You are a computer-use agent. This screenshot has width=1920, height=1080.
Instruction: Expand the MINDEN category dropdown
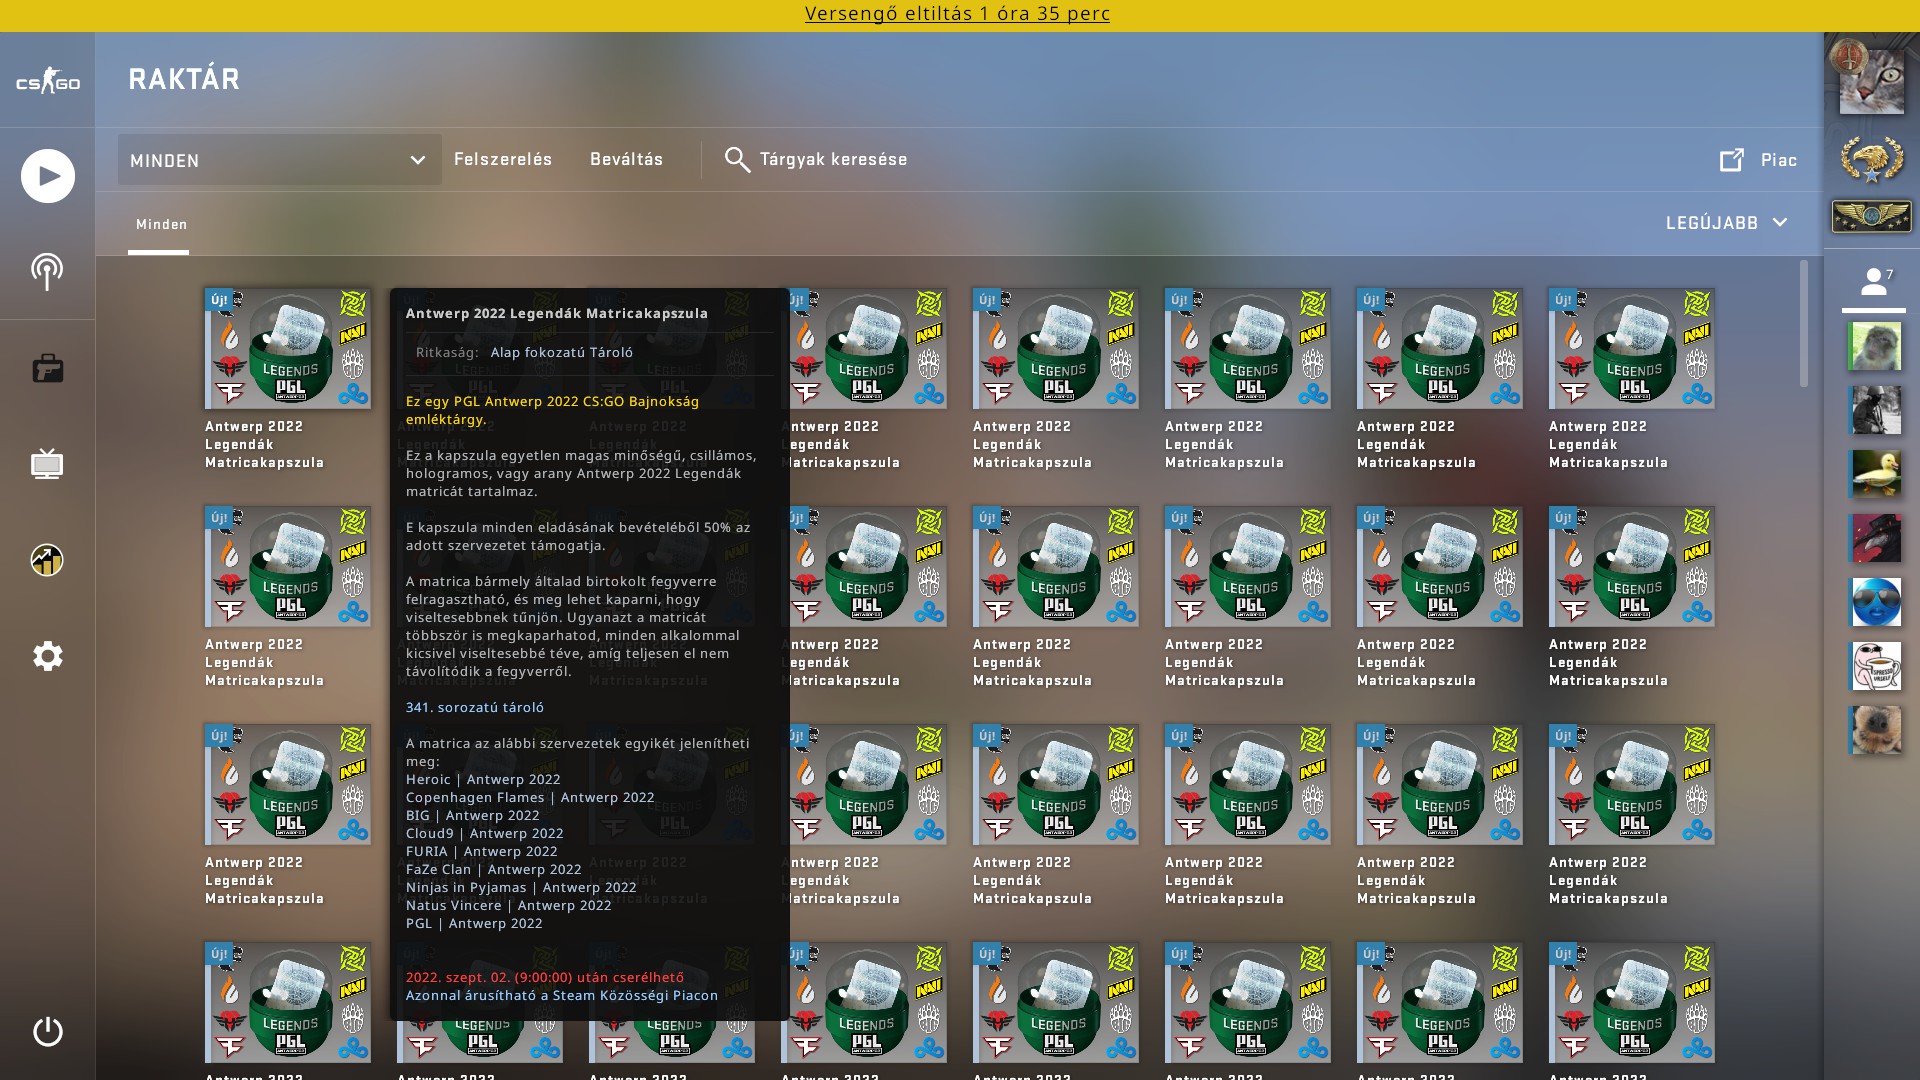pyautogui.click(x=279, y=160)
